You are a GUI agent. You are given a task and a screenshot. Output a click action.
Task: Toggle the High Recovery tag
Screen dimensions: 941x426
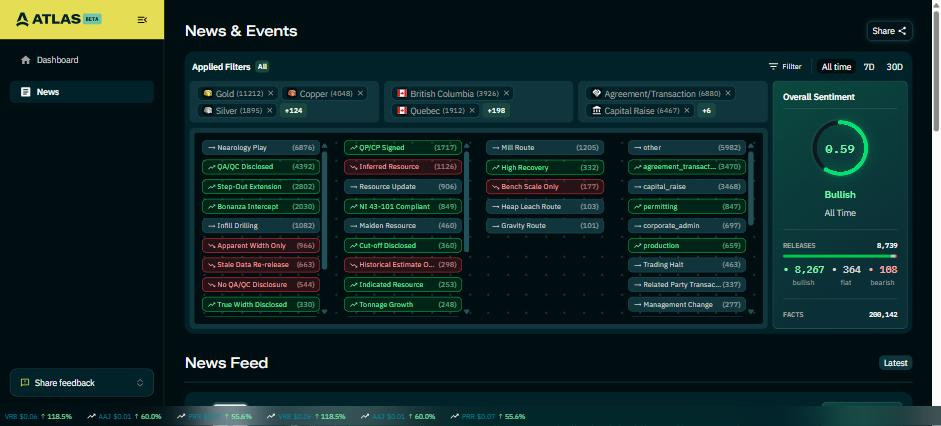tap(545, 167)
